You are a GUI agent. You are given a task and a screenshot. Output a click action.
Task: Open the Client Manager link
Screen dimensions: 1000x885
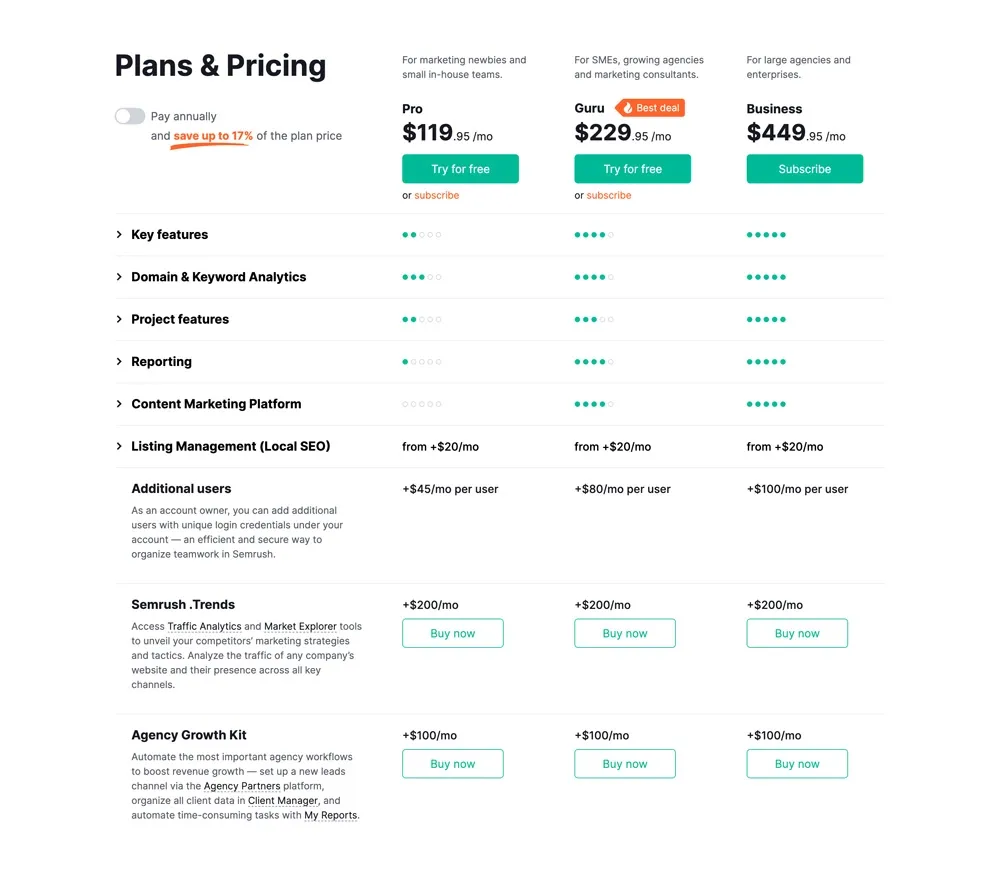coord(282,801)
